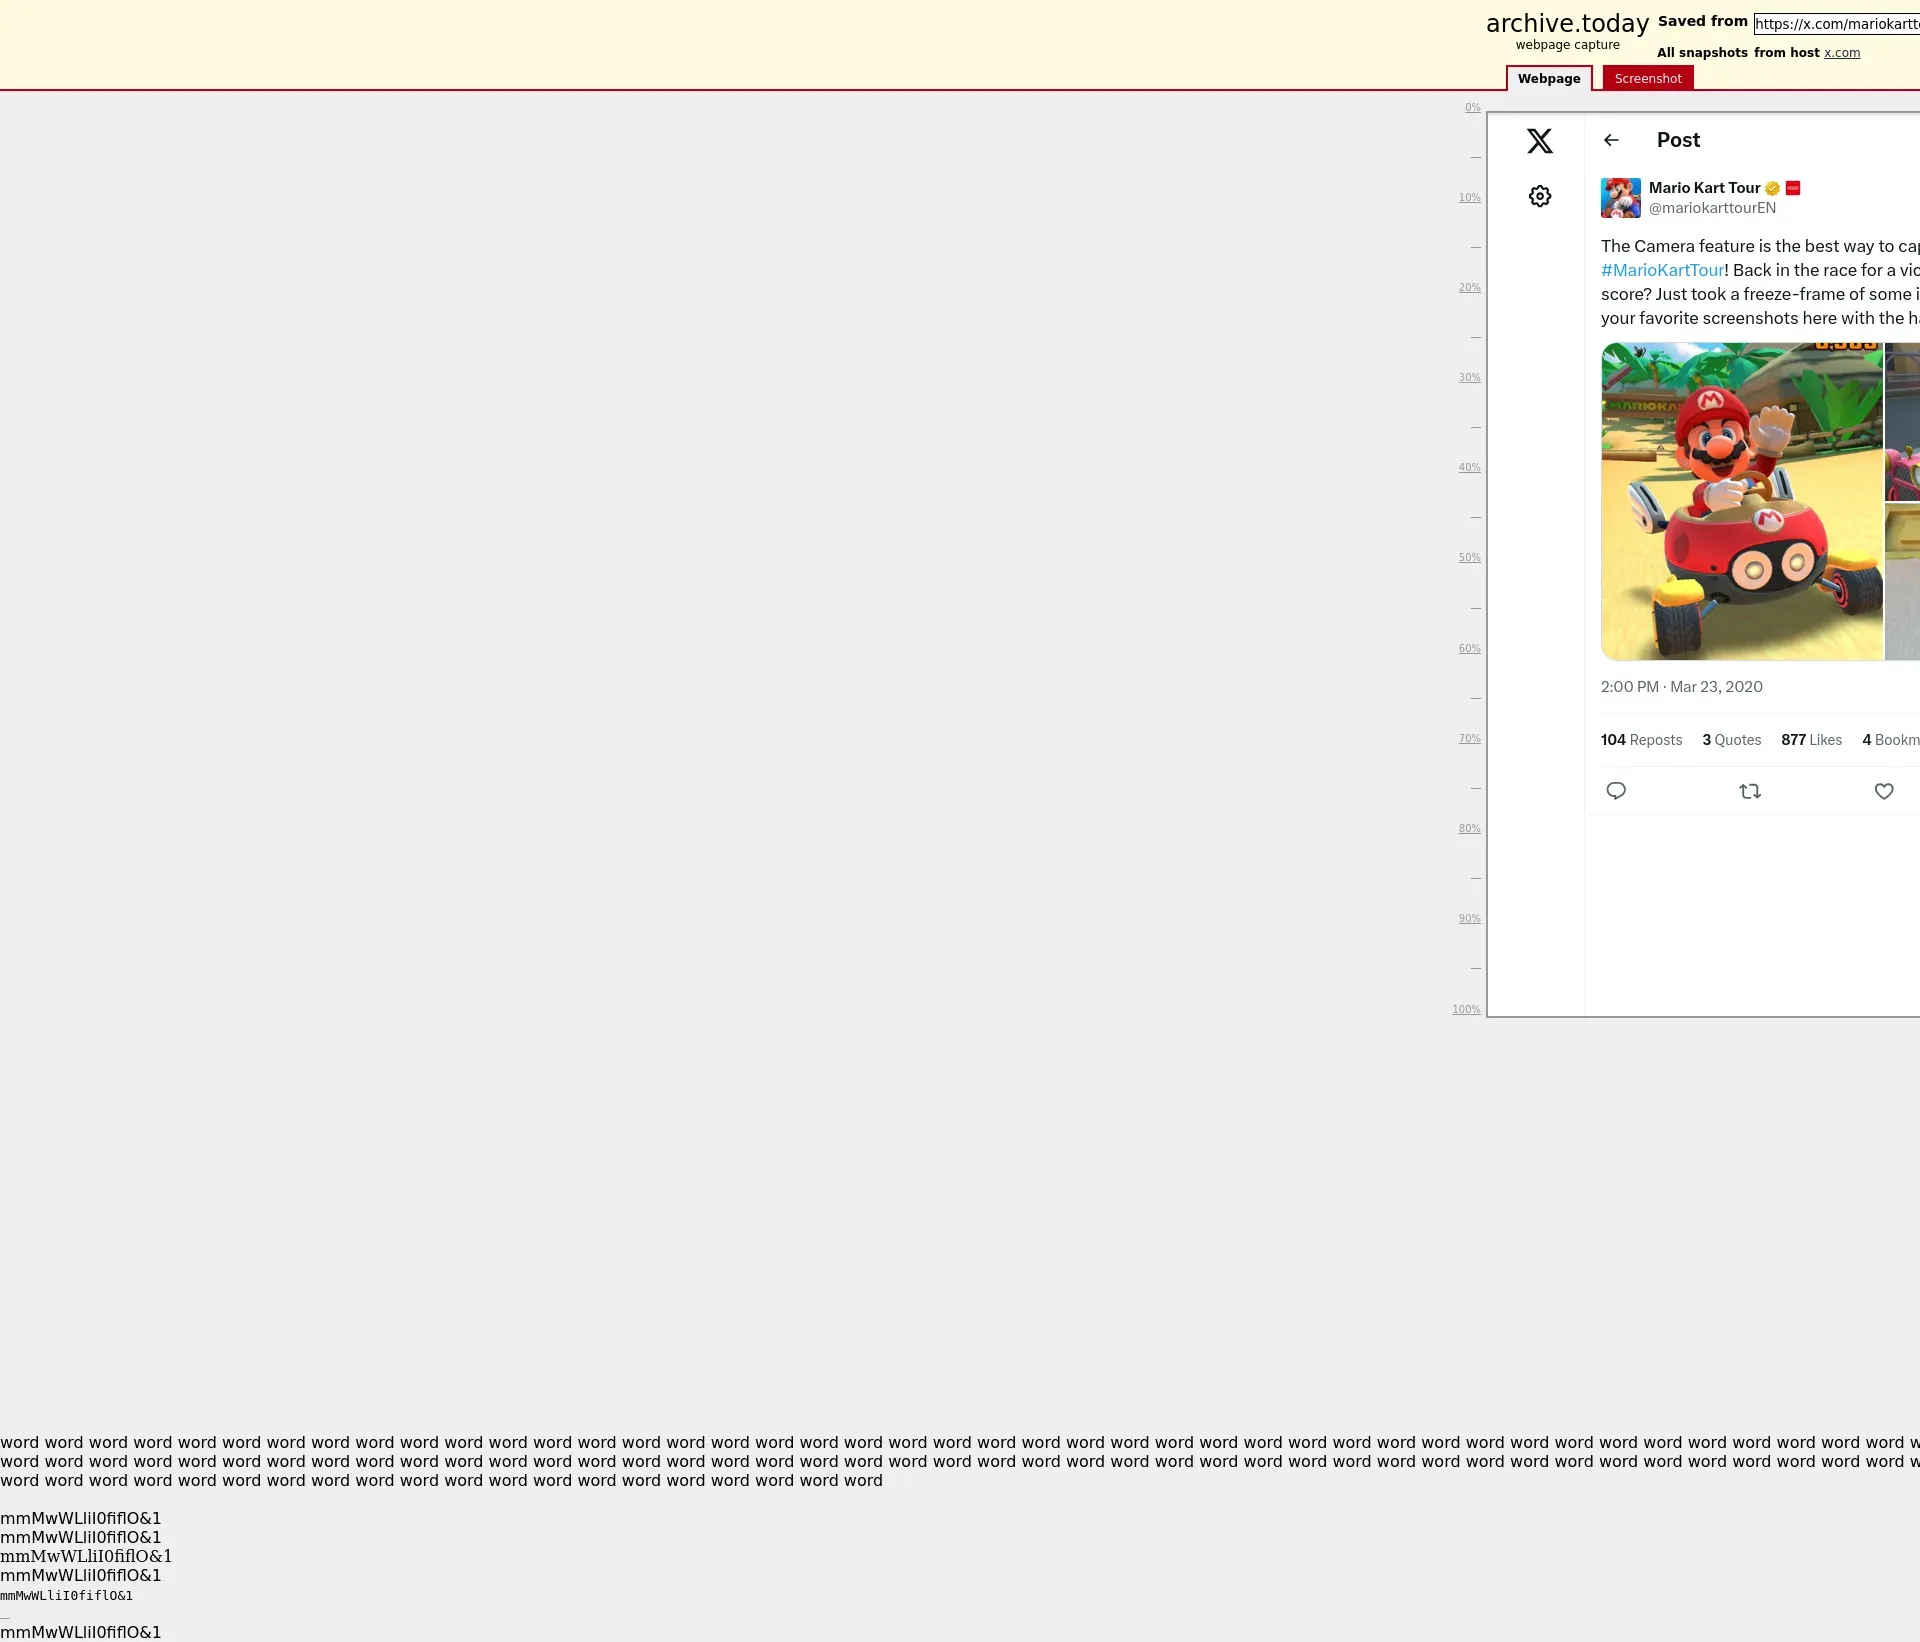Click the reply speech bubble icon
The image size is (1920, 1642).
pyautogui.click(x=1616, y=791)
